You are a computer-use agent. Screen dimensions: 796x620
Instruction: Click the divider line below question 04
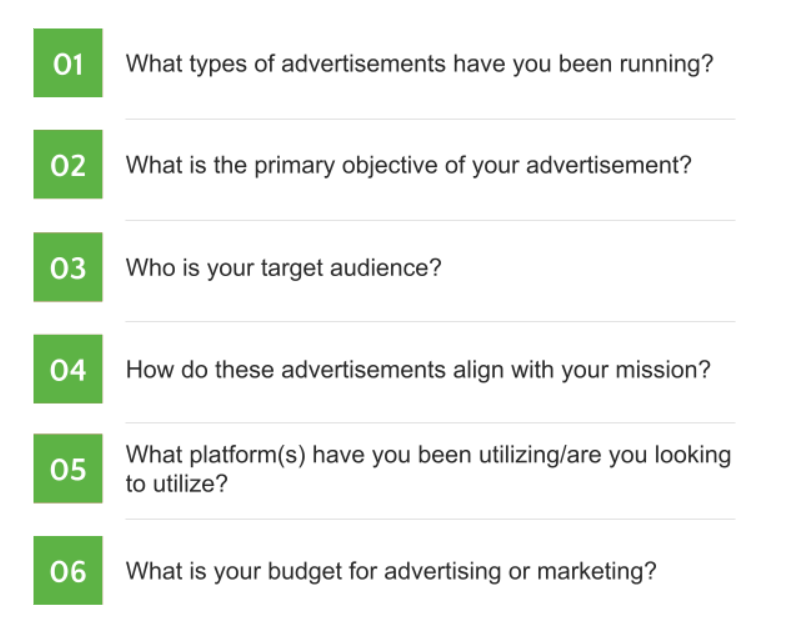430,422
